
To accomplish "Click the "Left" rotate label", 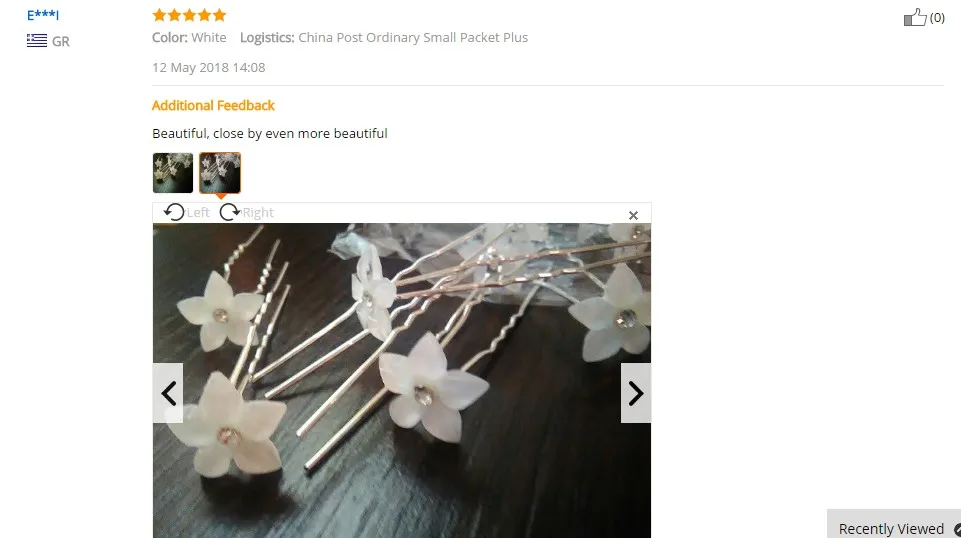I will click(198, 213).
